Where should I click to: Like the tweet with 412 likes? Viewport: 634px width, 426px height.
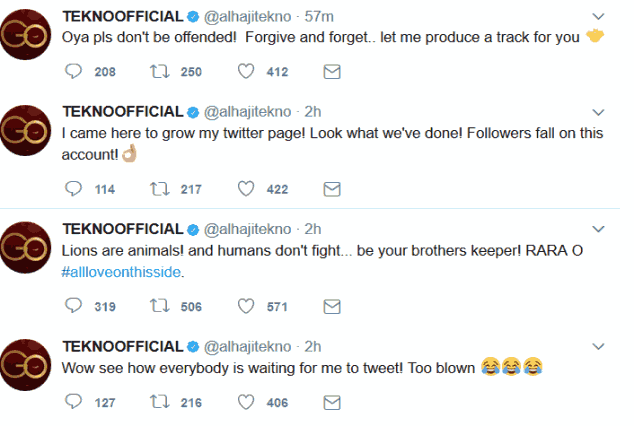246,71
